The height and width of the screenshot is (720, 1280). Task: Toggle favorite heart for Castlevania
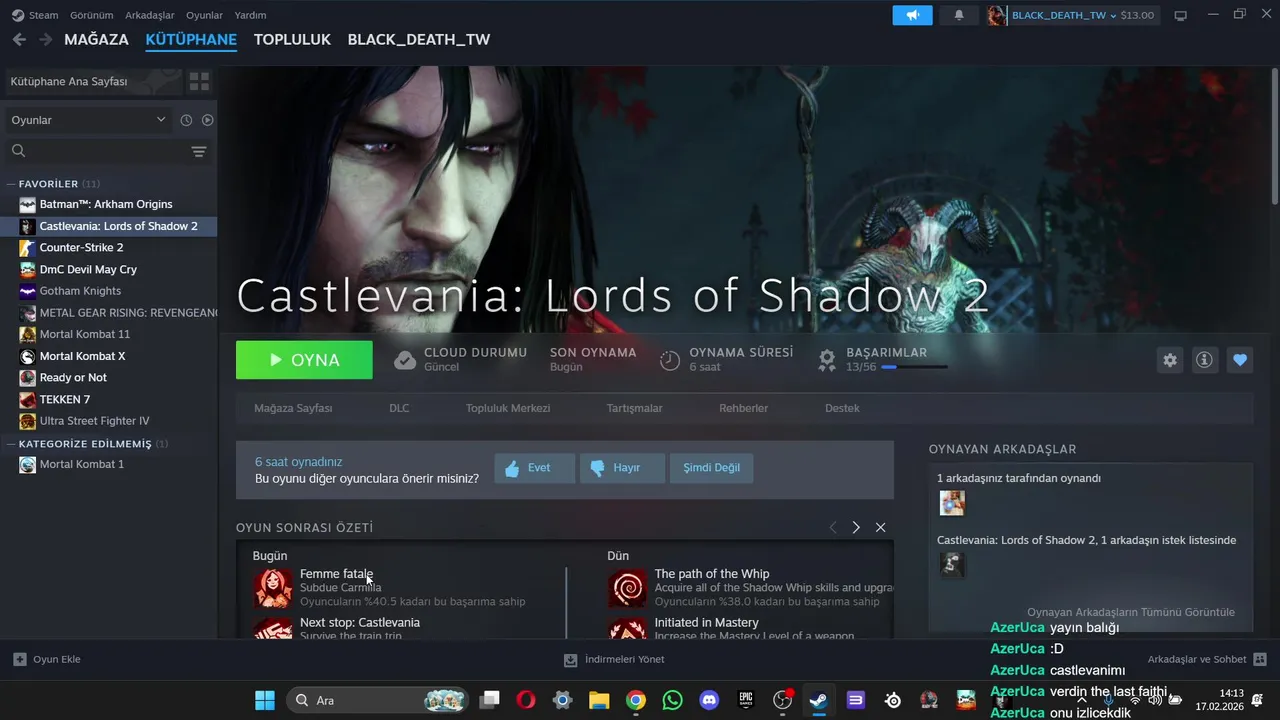pyautogui.click(x=1240, y=360)
